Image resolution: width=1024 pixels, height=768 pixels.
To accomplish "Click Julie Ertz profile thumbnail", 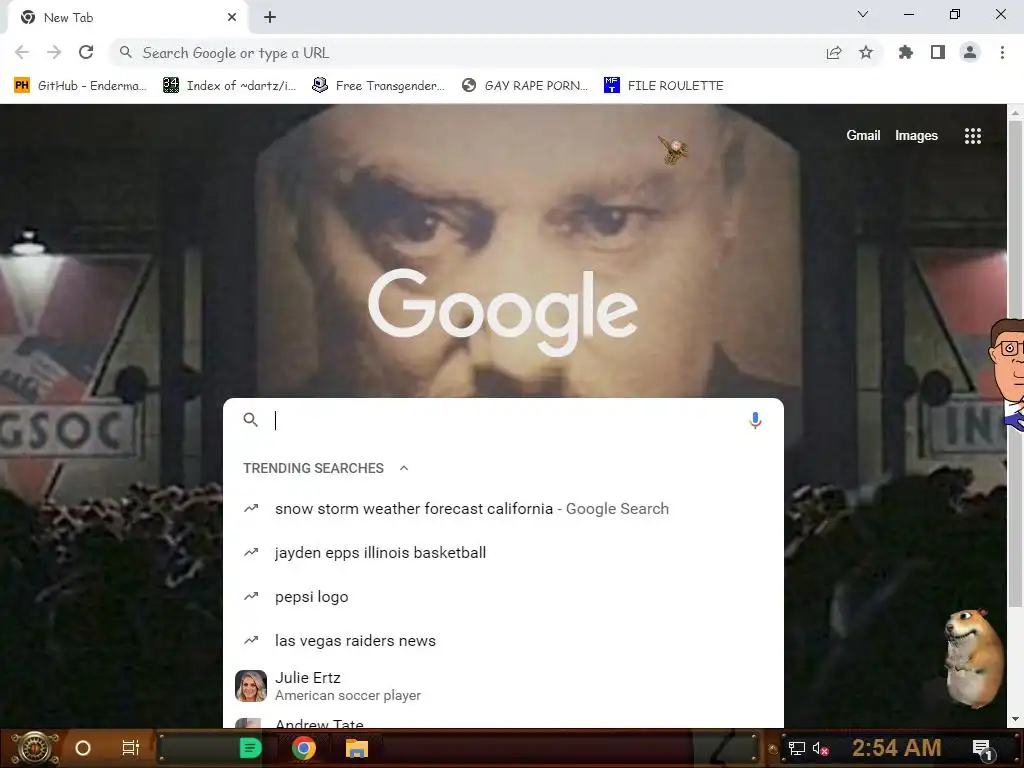I will pos(251,686).
